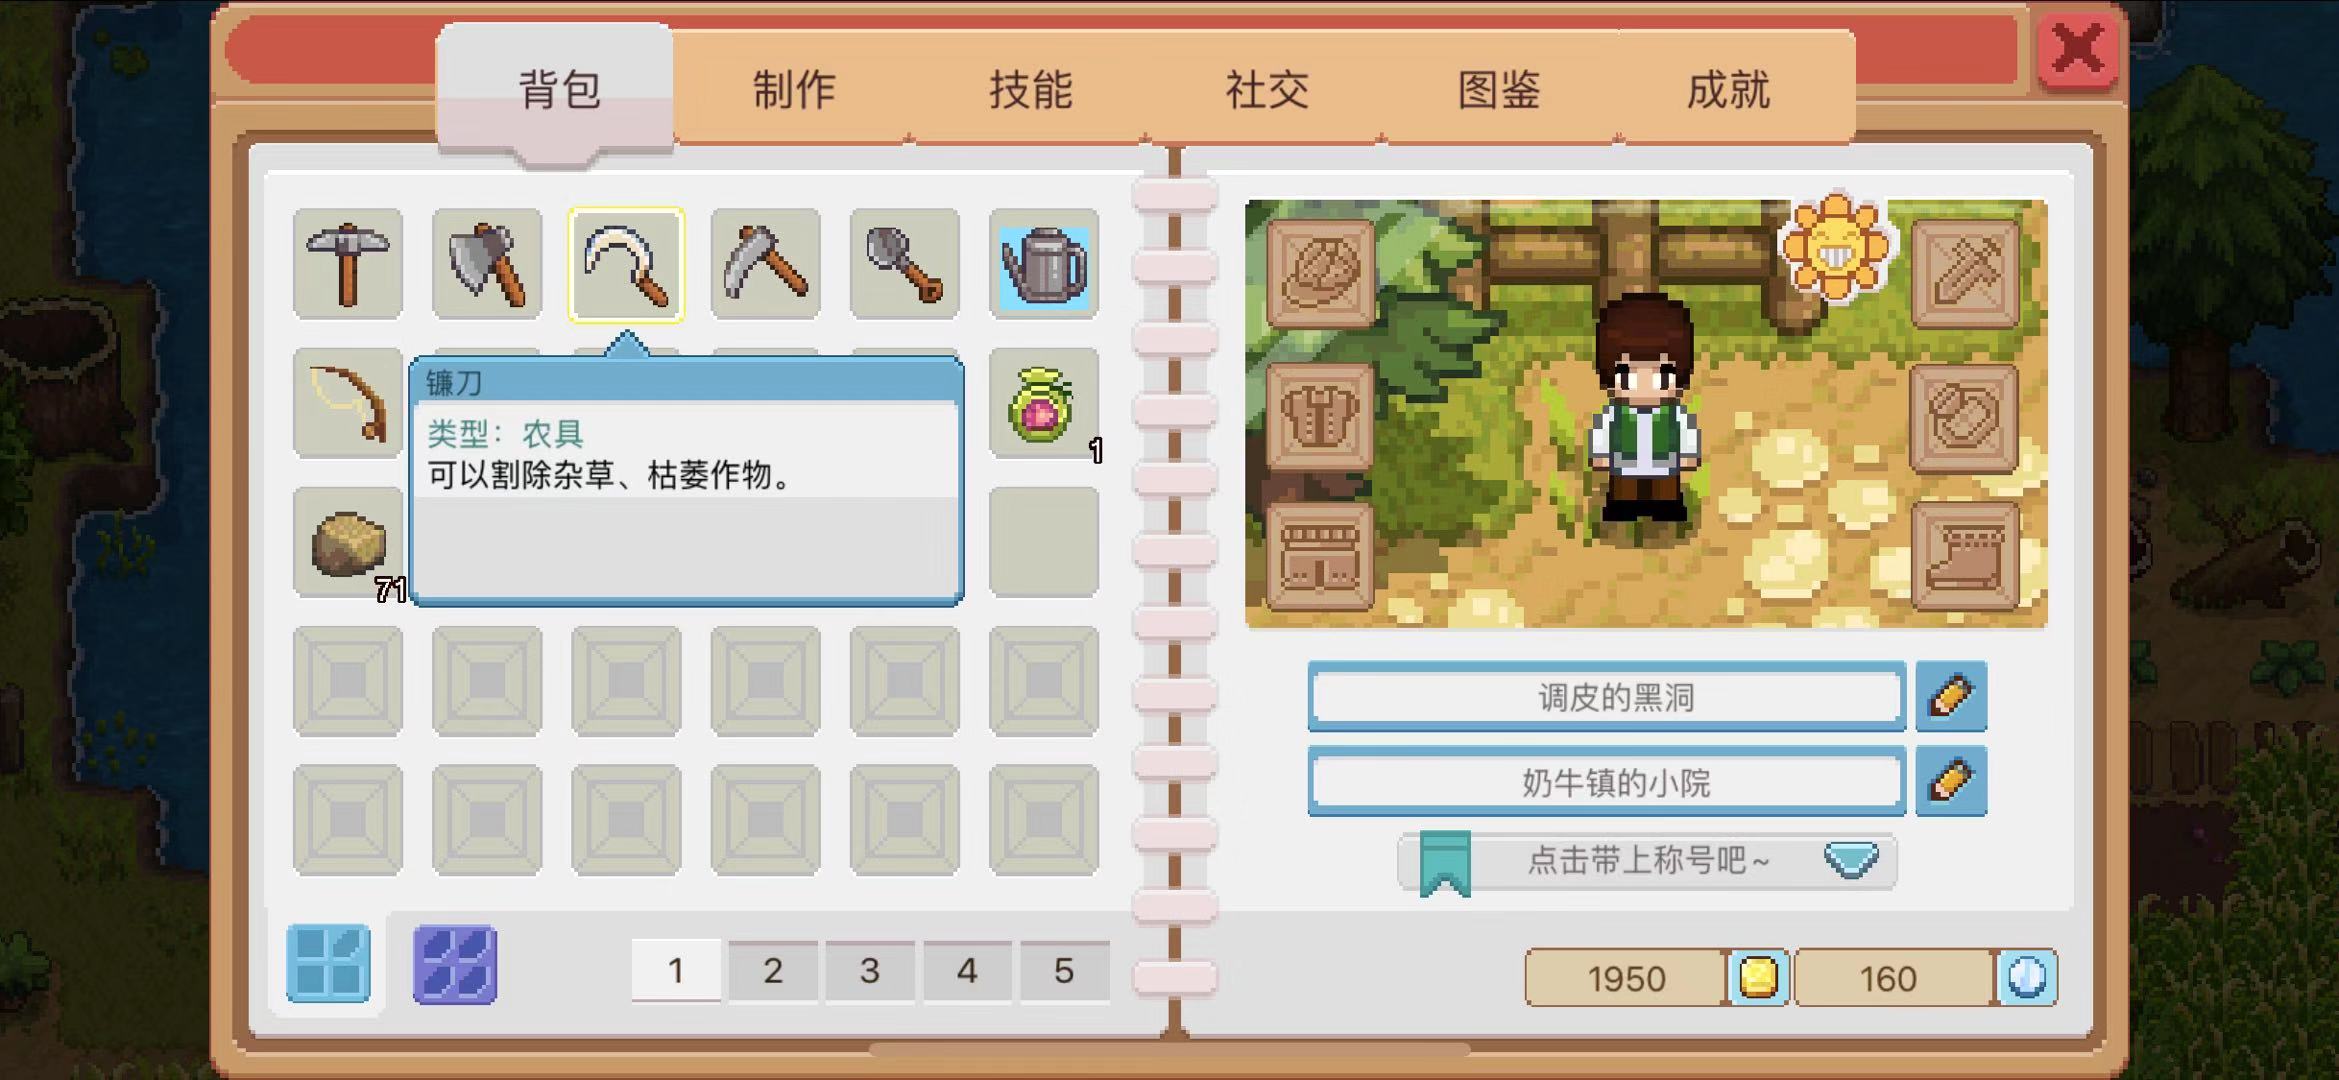Select the pickaxe tool in backpack
2339x1080 pixels.
pyautogui.click(x=348, y=265)
